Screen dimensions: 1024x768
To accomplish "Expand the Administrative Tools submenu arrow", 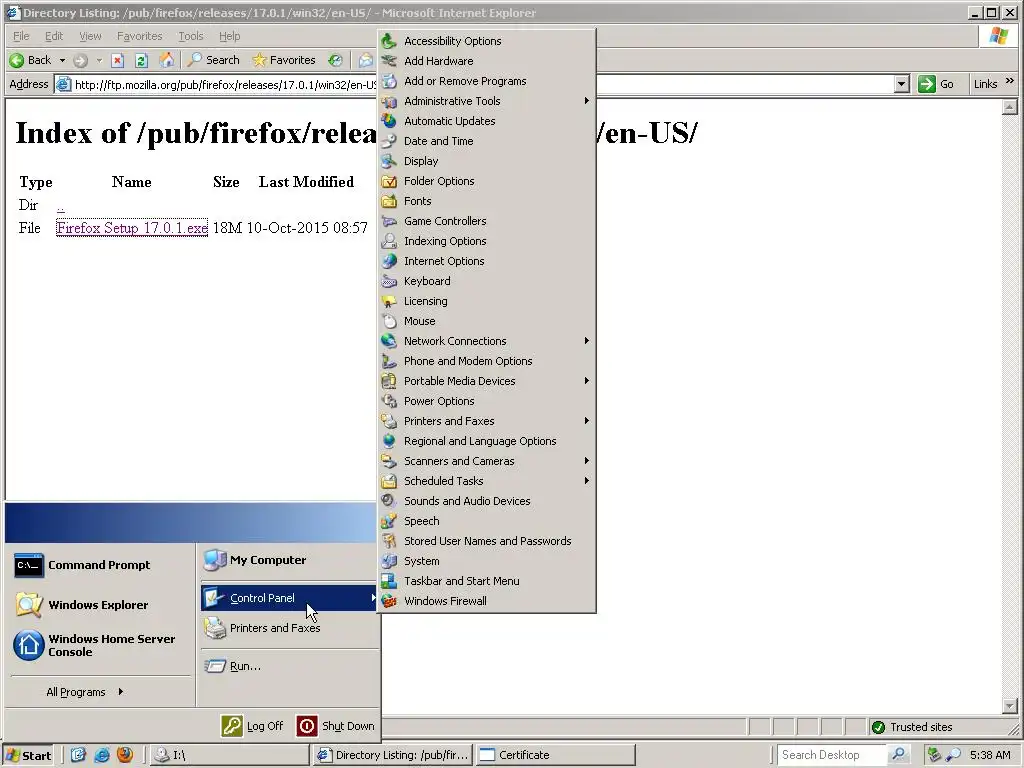I will point(586,101).
